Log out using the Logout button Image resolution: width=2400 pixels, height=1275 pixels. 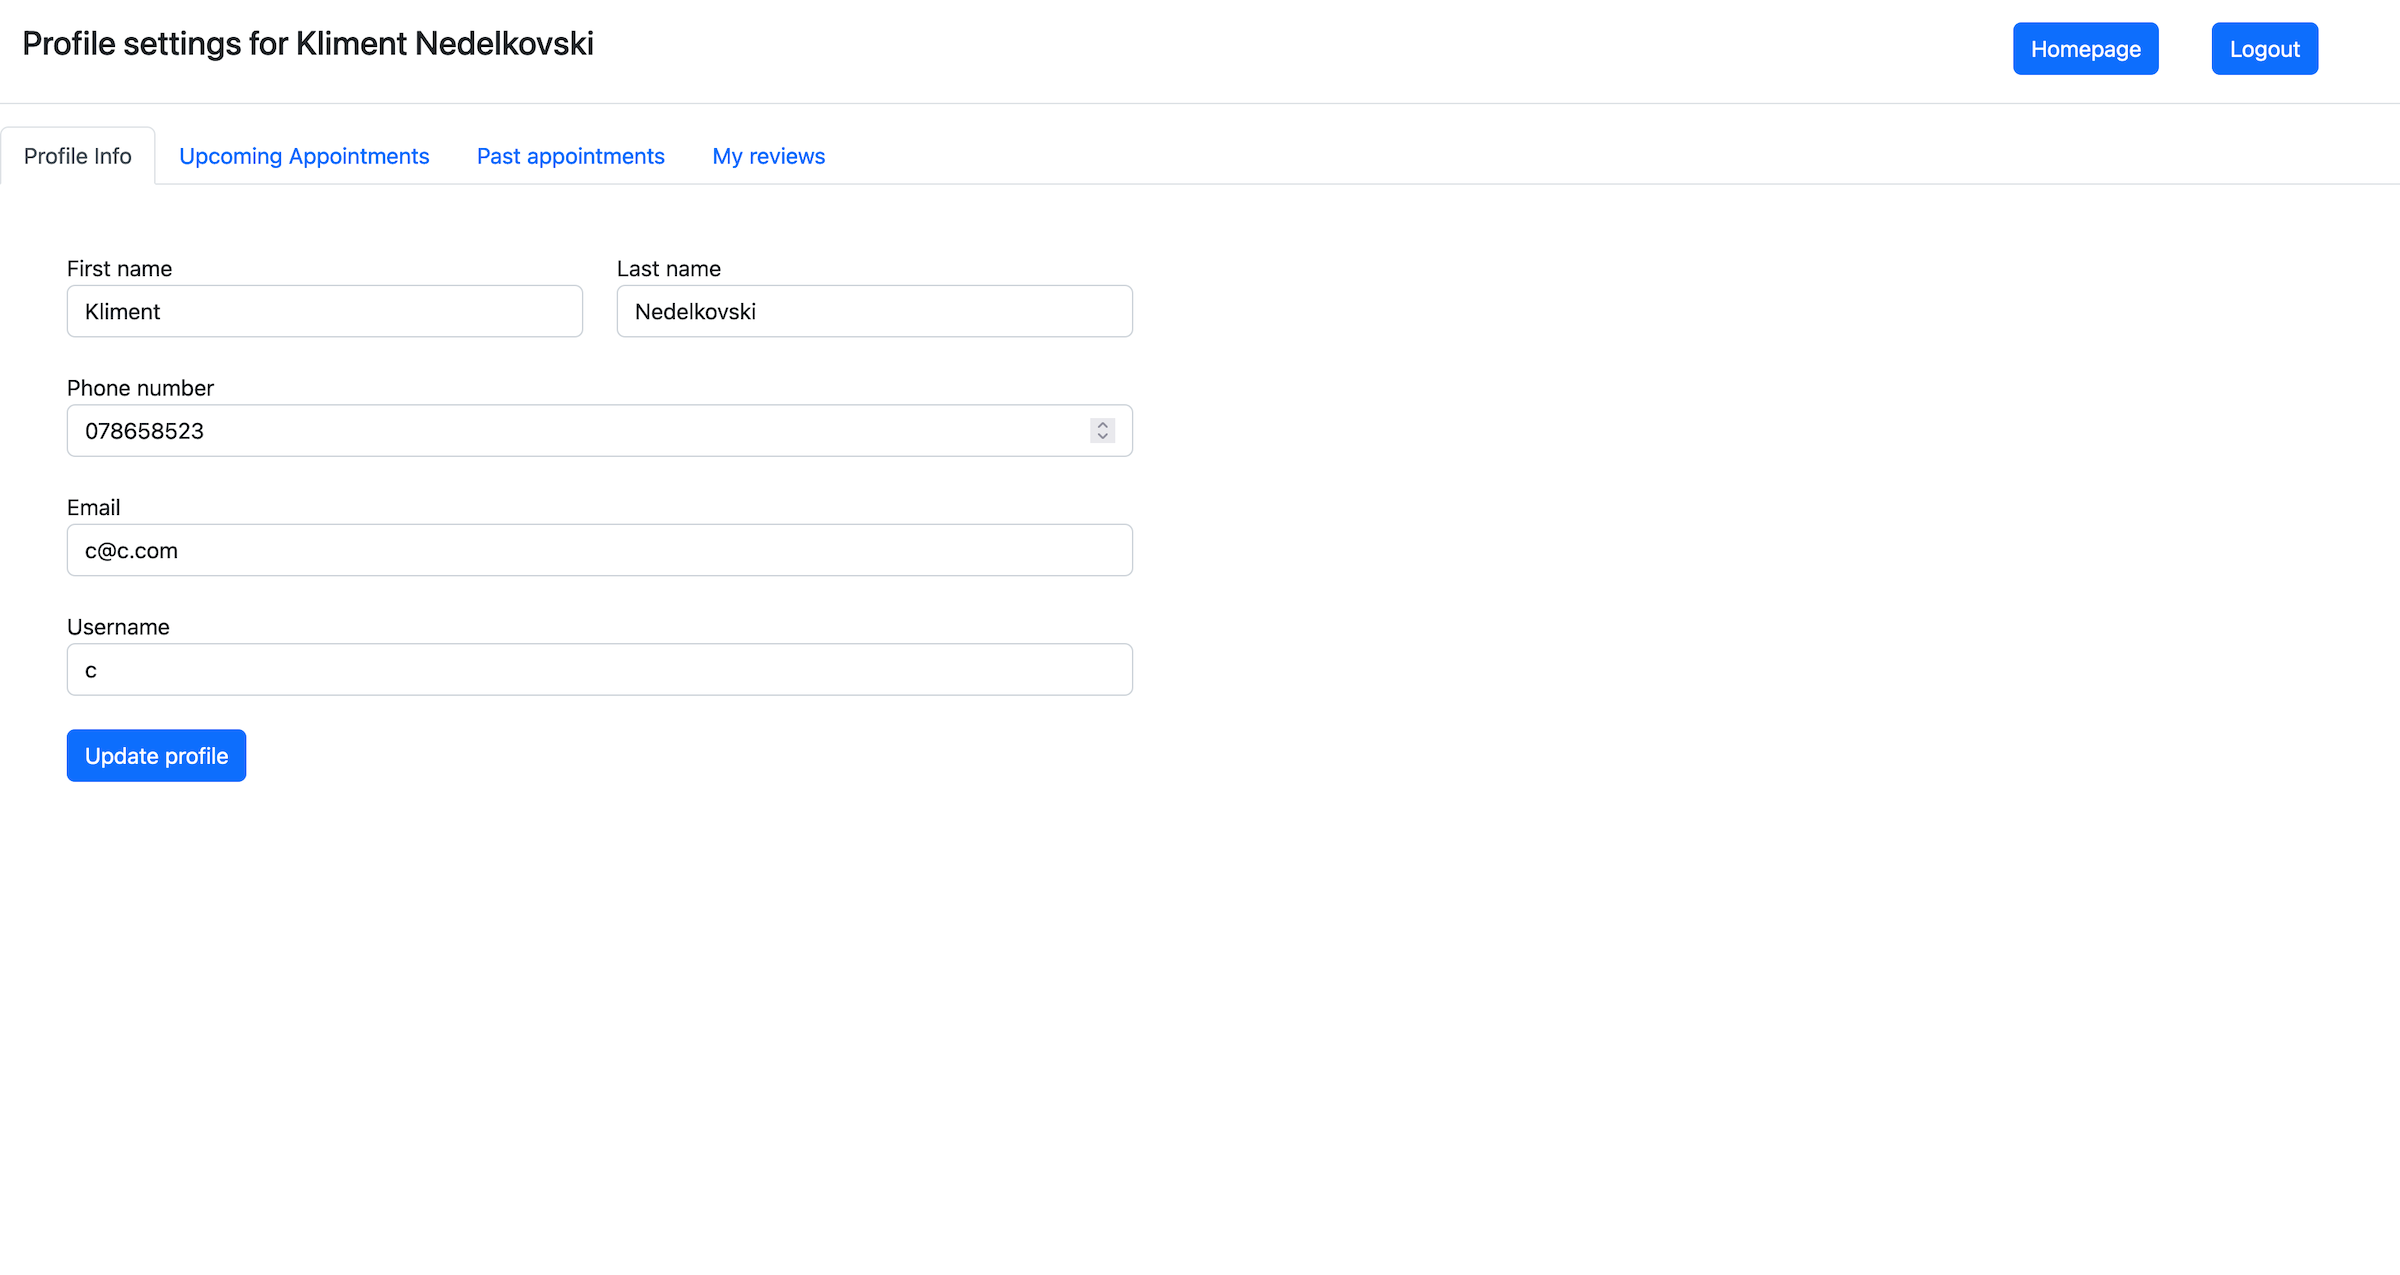(2264, 49)
